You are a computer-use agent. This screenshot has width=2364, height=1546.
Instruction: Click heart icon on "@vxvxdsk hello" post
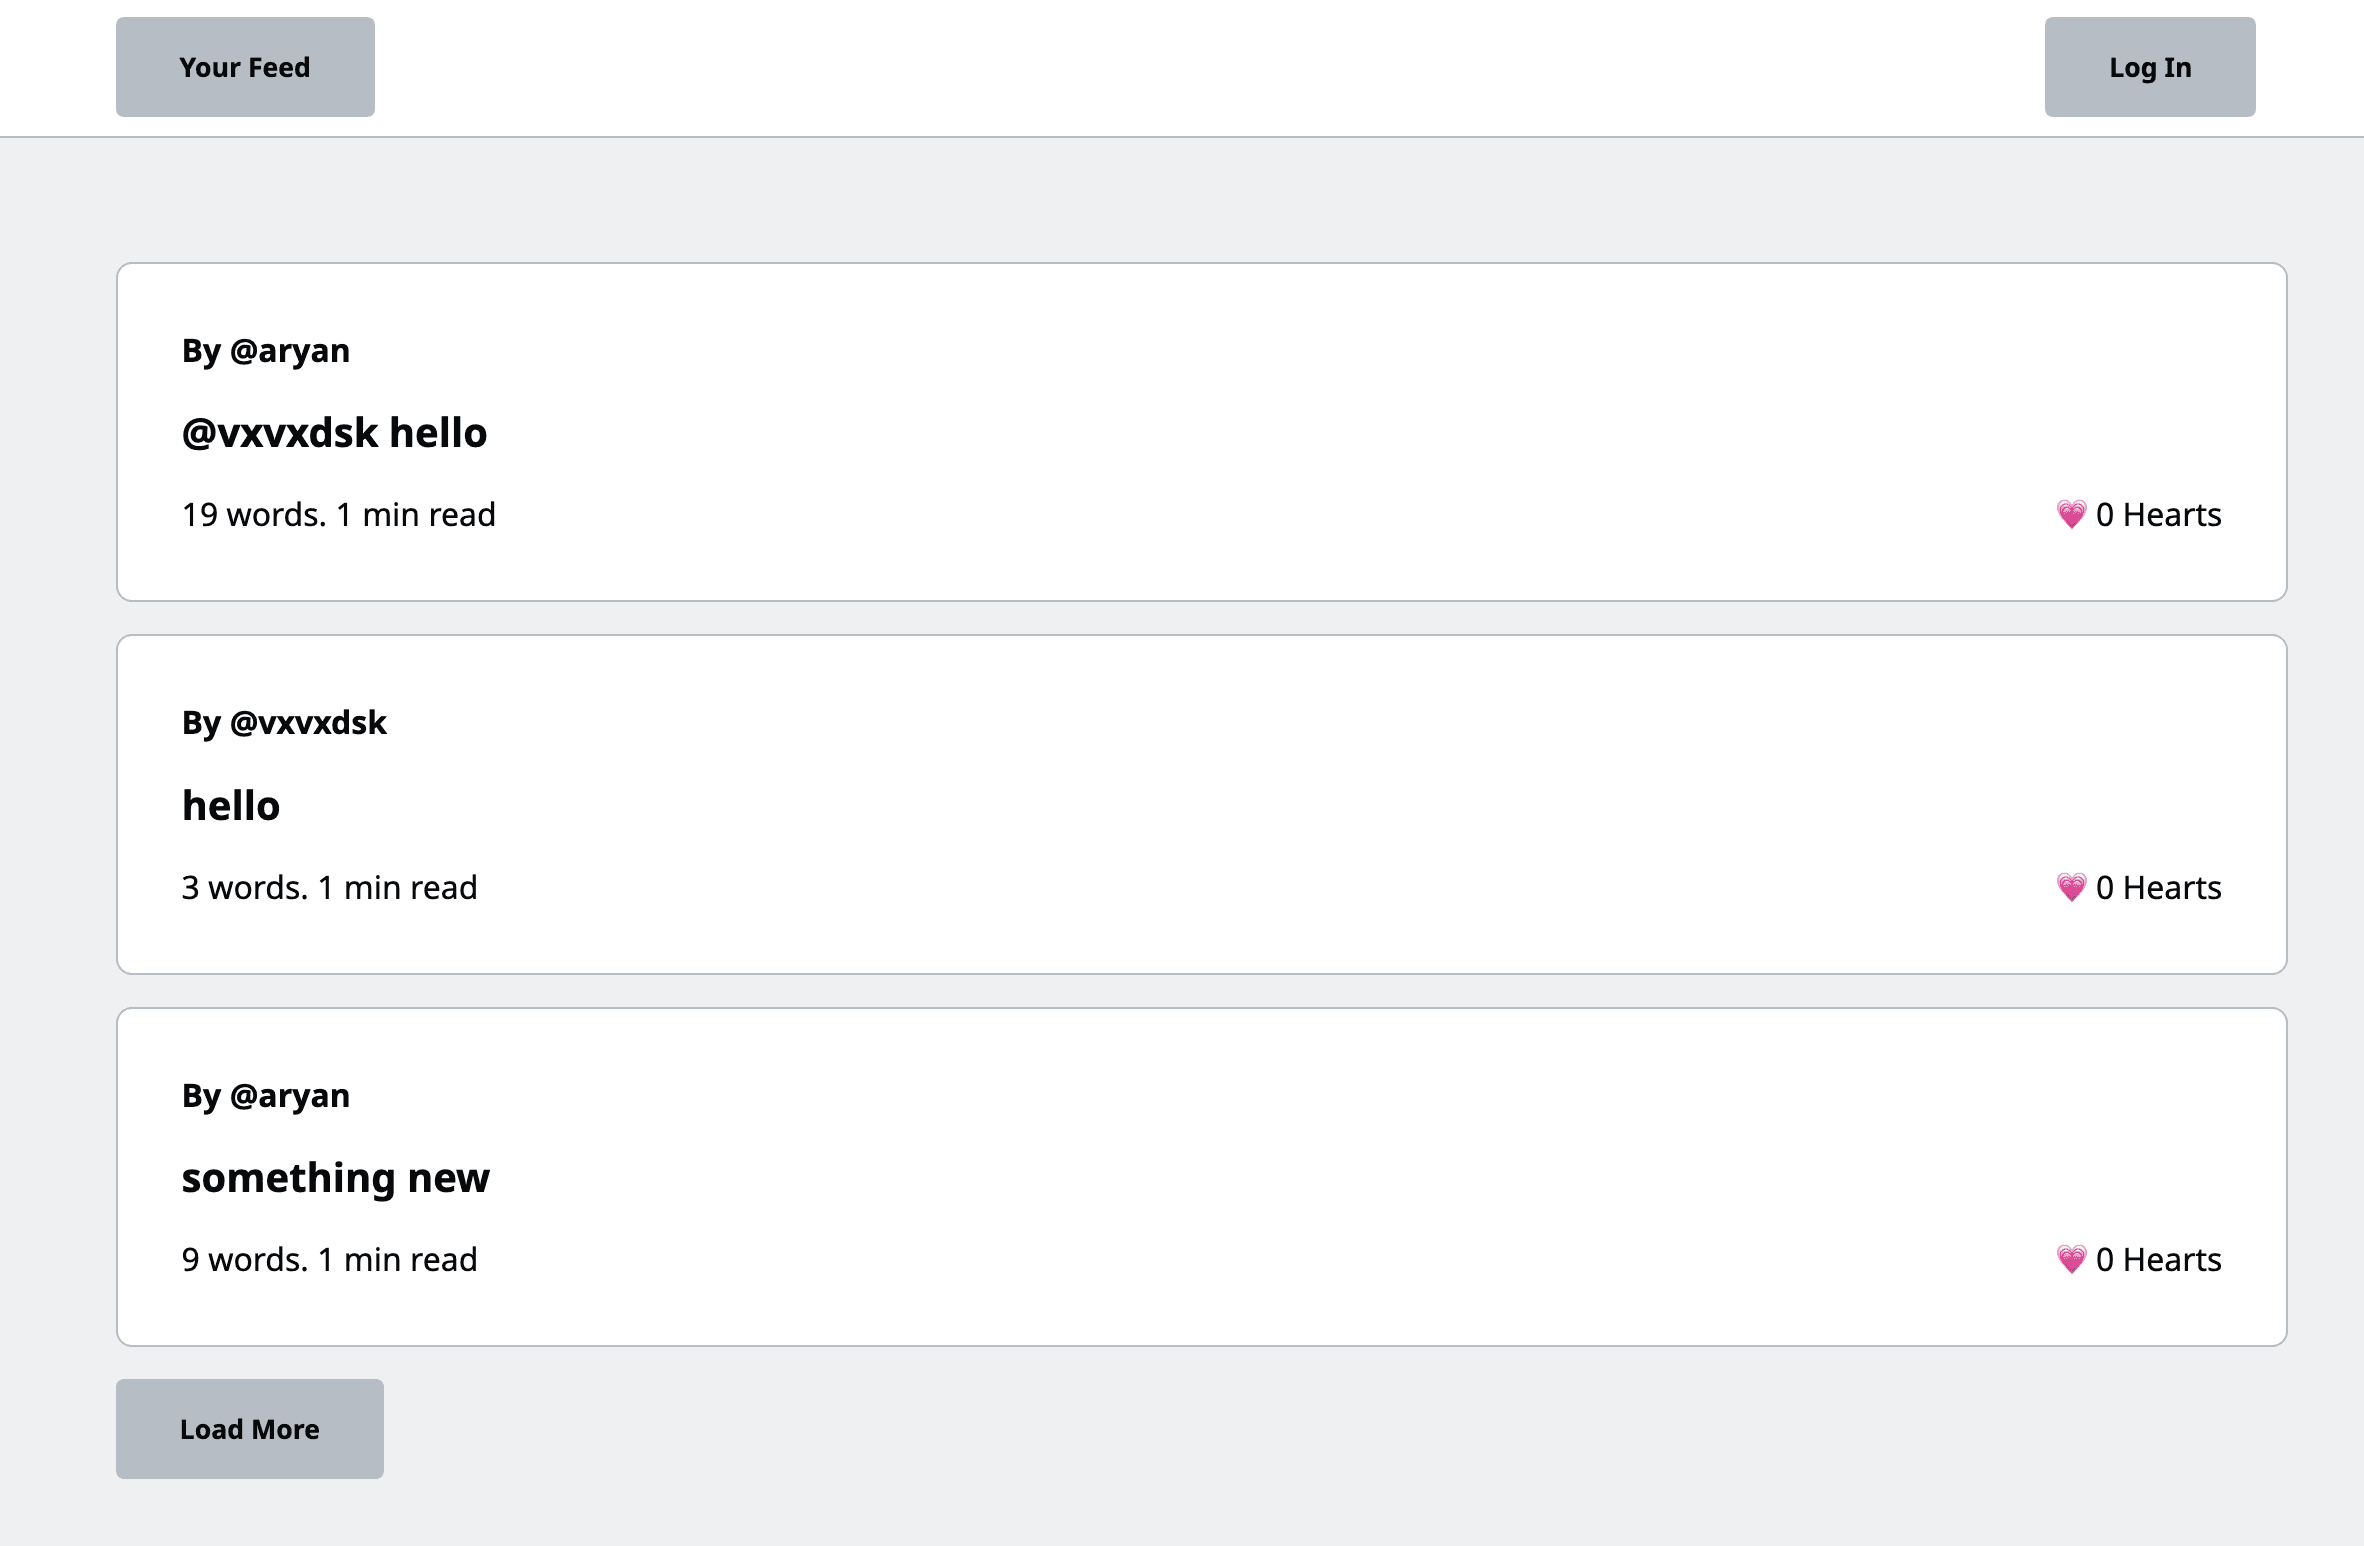2071,515
